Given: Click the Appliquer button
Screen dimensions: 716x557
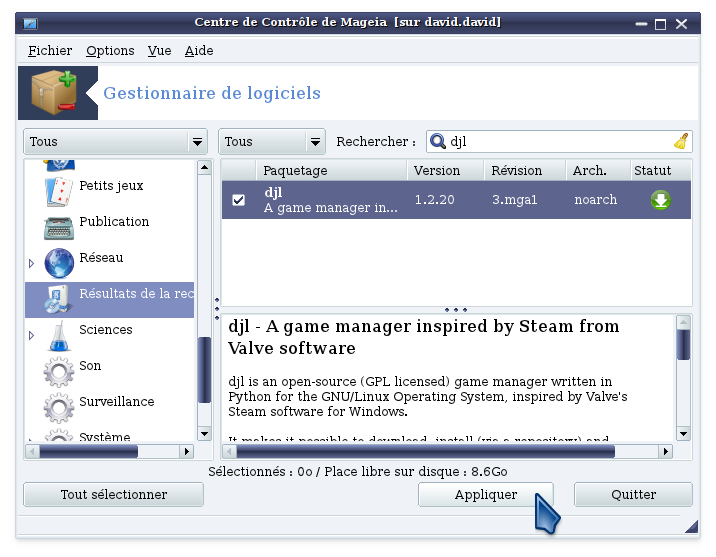Looking at the screenshot, I should coord(485,494).
